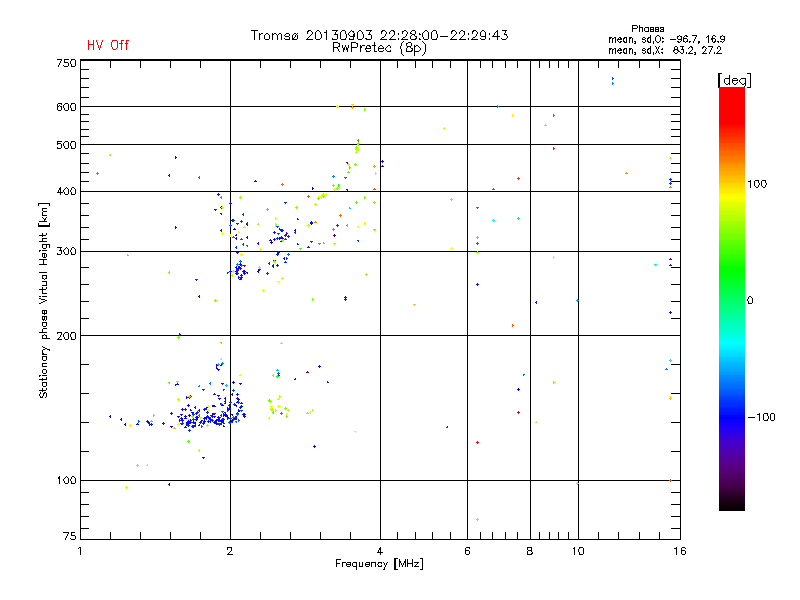
Task: Click the 'Phases' header text
Action: click(x=647, y=29)
